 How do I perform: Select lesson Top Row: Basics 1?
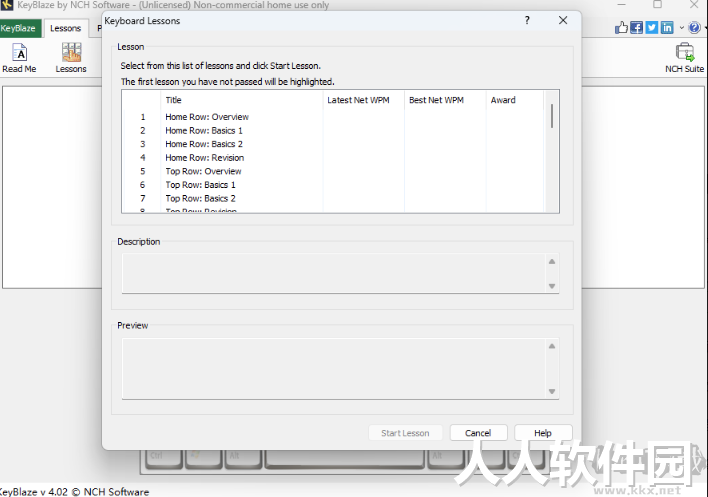[x=200, y=185]
